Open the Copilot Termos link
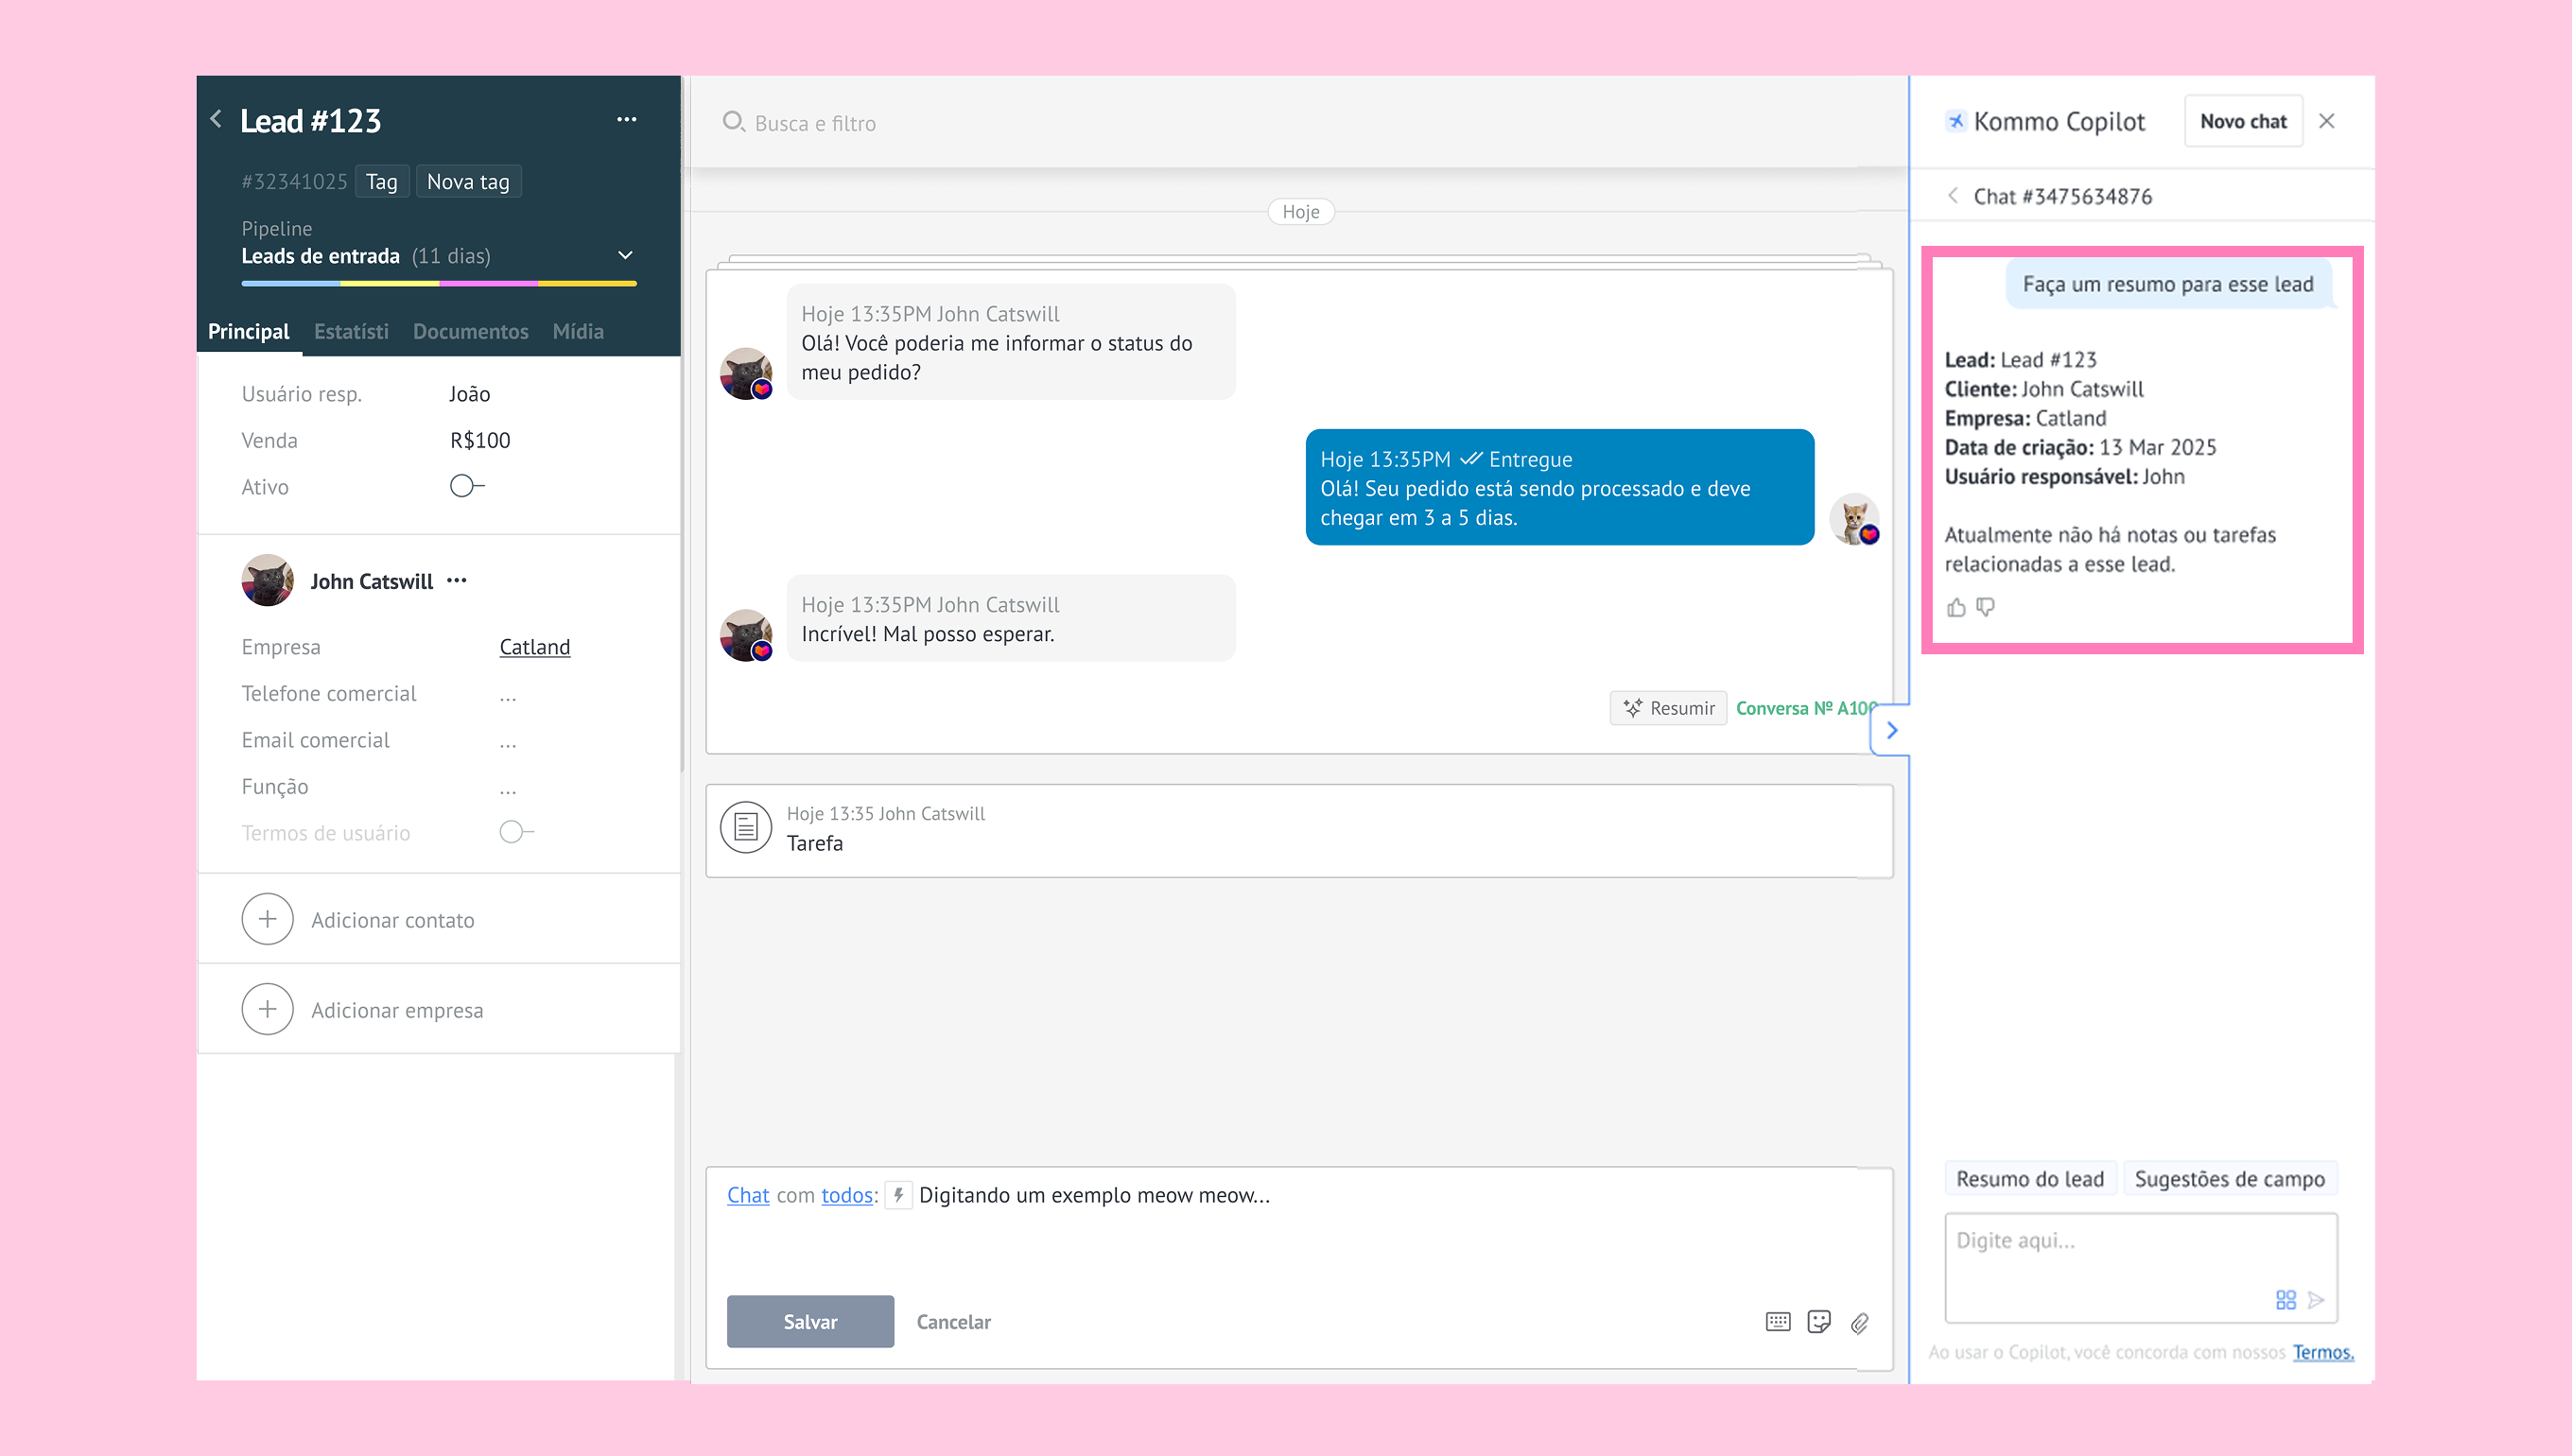The image size is (2572, 1456). [x=2323, y=1352]
